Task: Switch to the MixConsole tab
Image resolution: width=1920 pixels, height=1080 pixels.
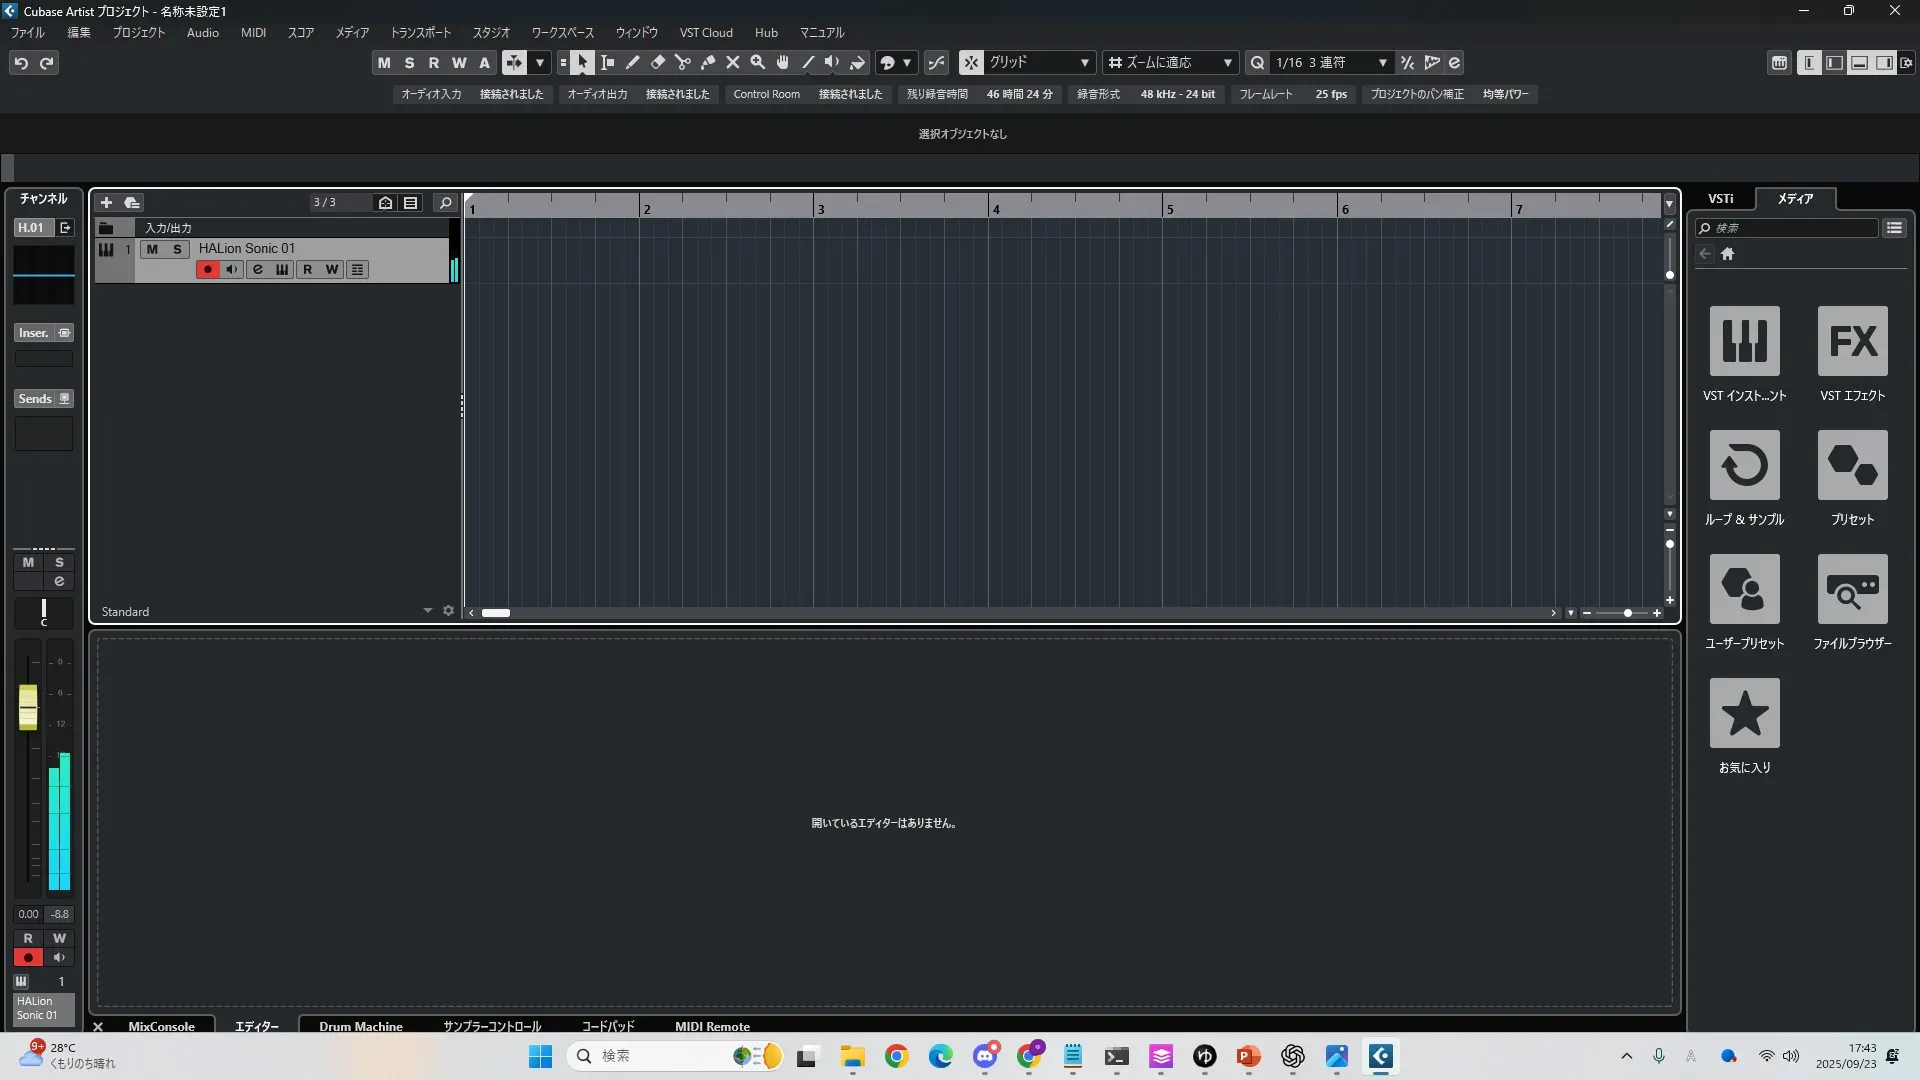Action: 161,1026
